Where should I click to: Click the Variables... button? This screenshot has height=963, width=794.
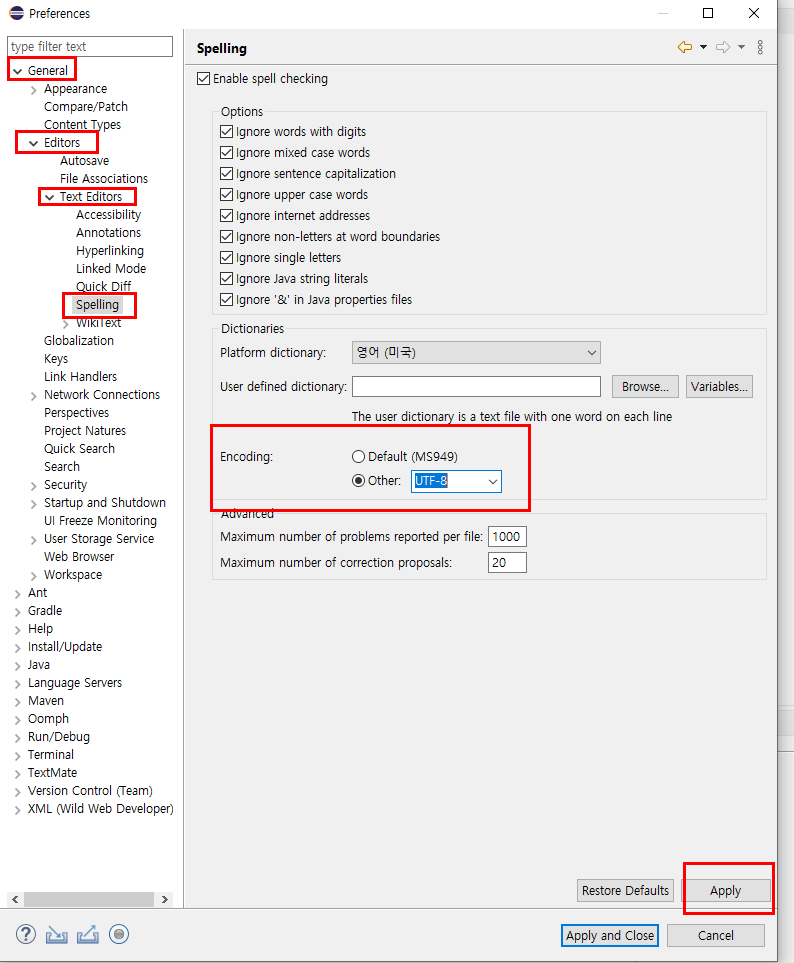719,386
